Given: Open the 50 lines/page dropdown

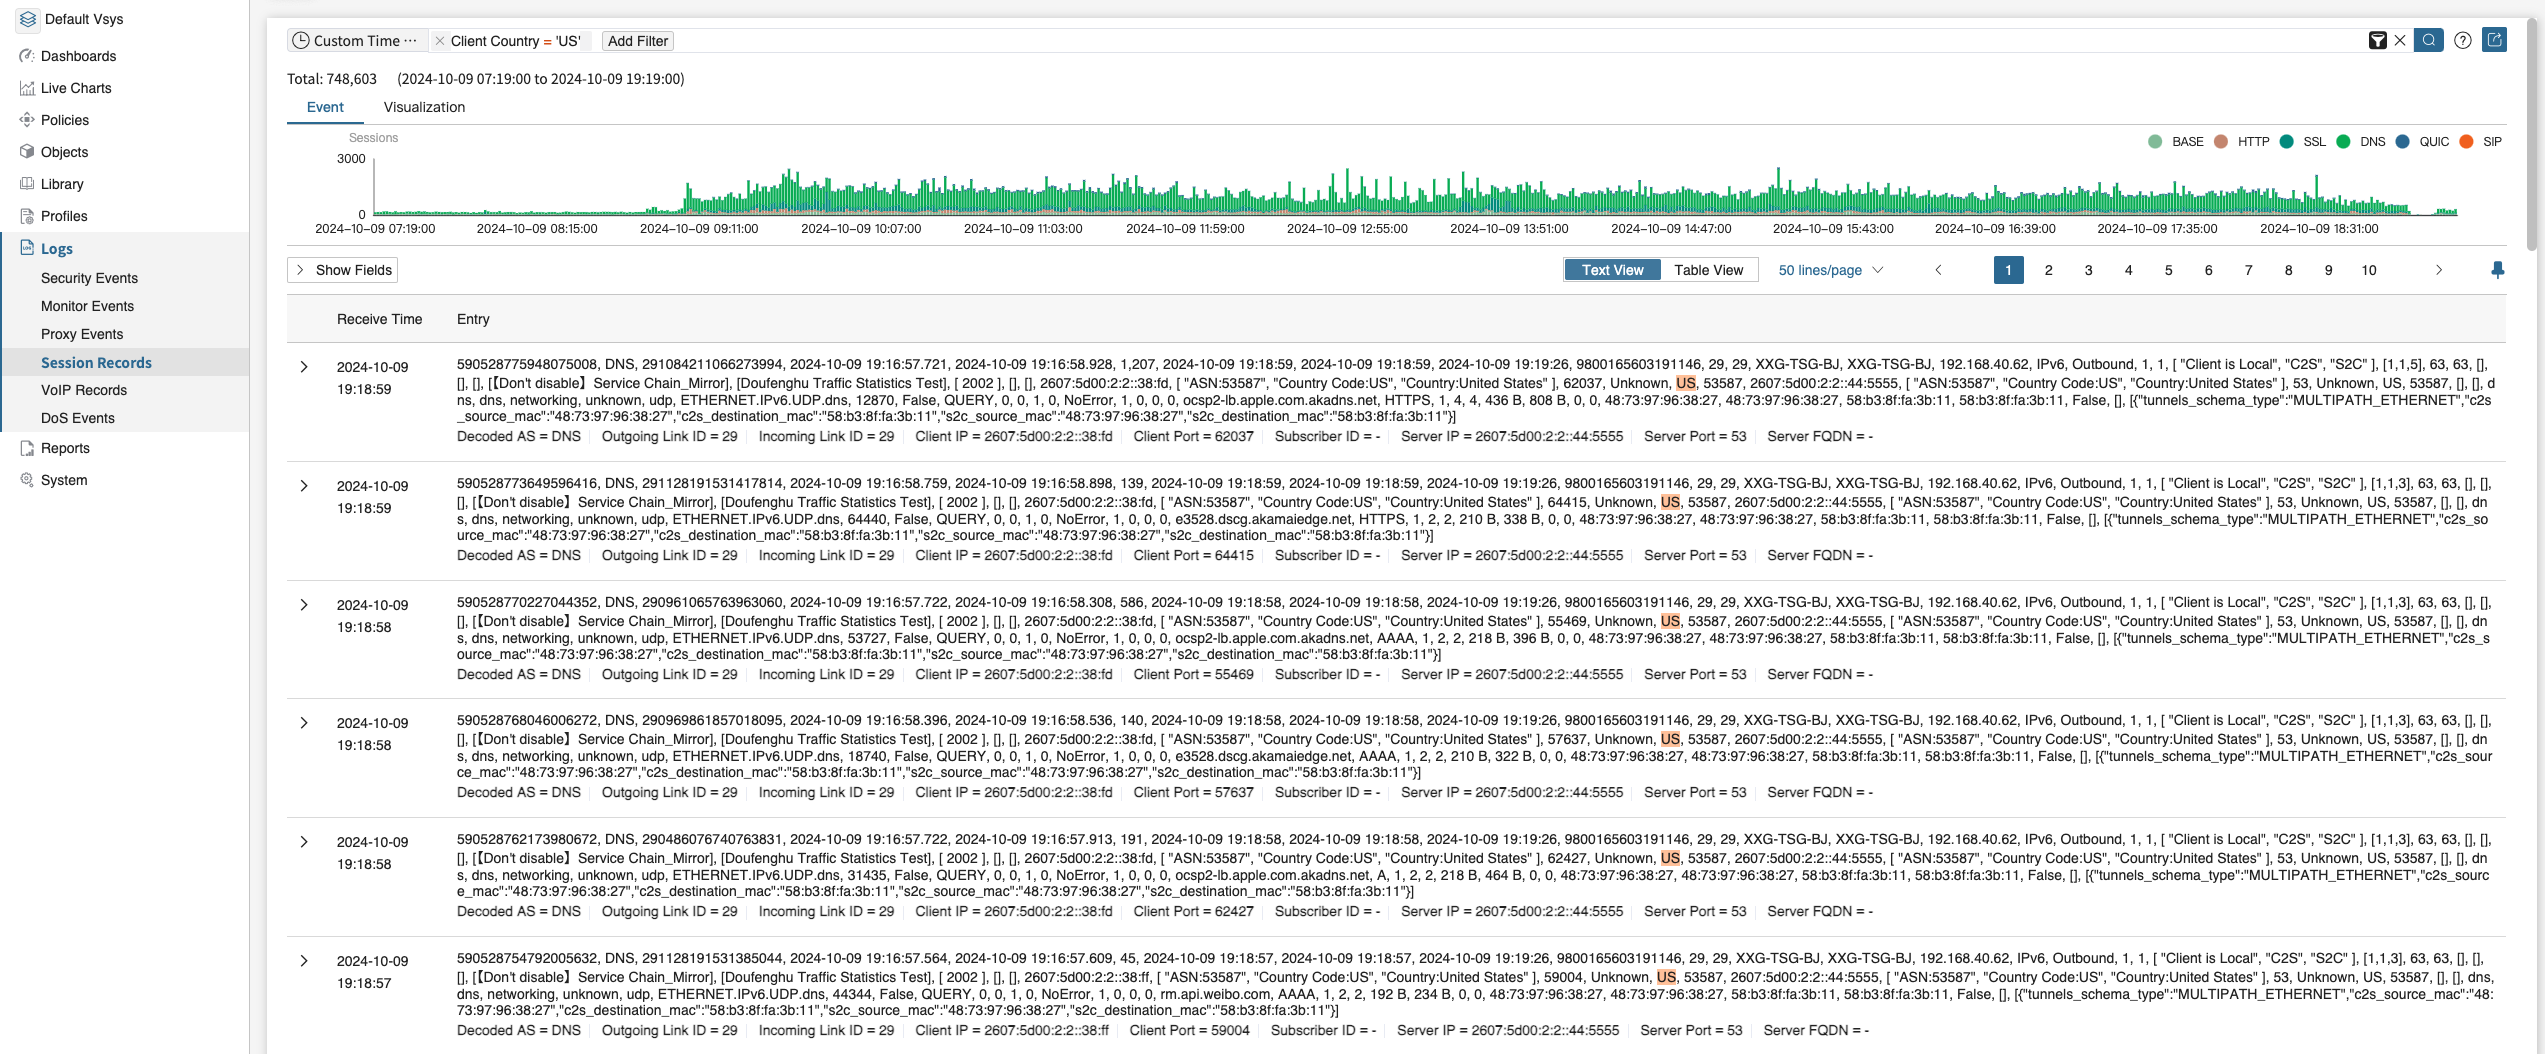Looking at the screenshot, I should tap(1830, 270).
